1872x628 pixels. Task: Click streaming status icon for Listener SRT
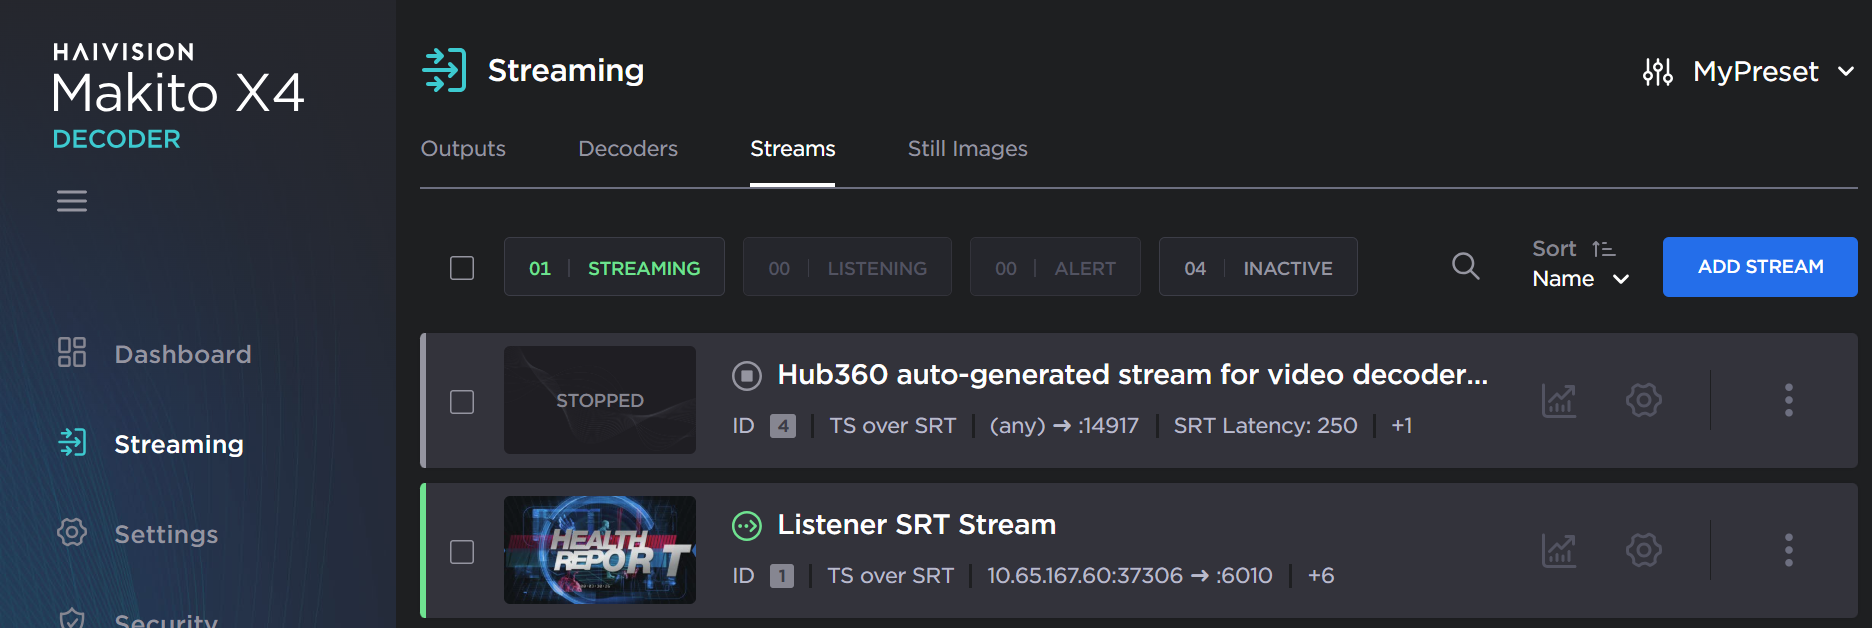pyautogui.click(x=747, y=525)
